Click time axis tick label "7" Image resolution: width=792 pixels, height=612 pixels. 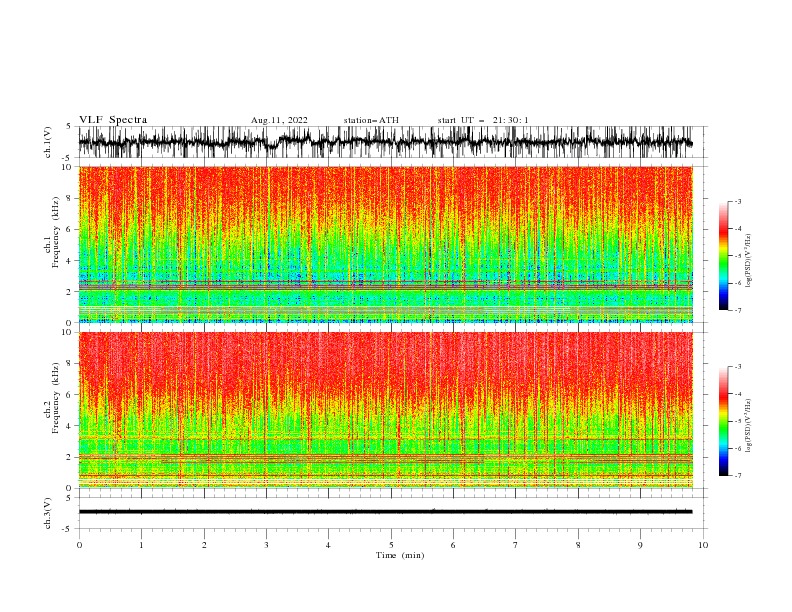(x=516, y=545)
